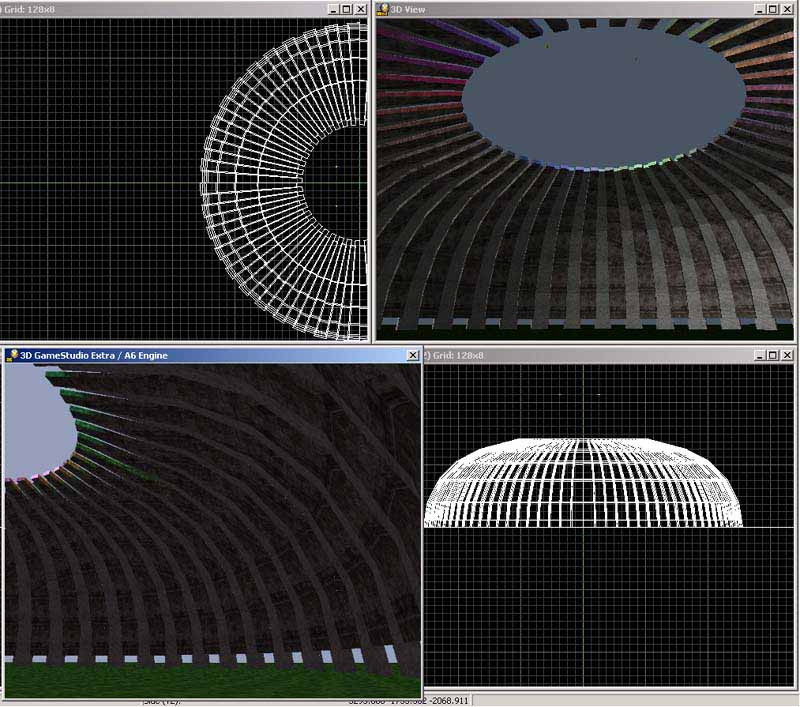Screen dimensions: 800x707
Task: Maximize the top-left Grid 128x8 window
Action: click(346, 9)
